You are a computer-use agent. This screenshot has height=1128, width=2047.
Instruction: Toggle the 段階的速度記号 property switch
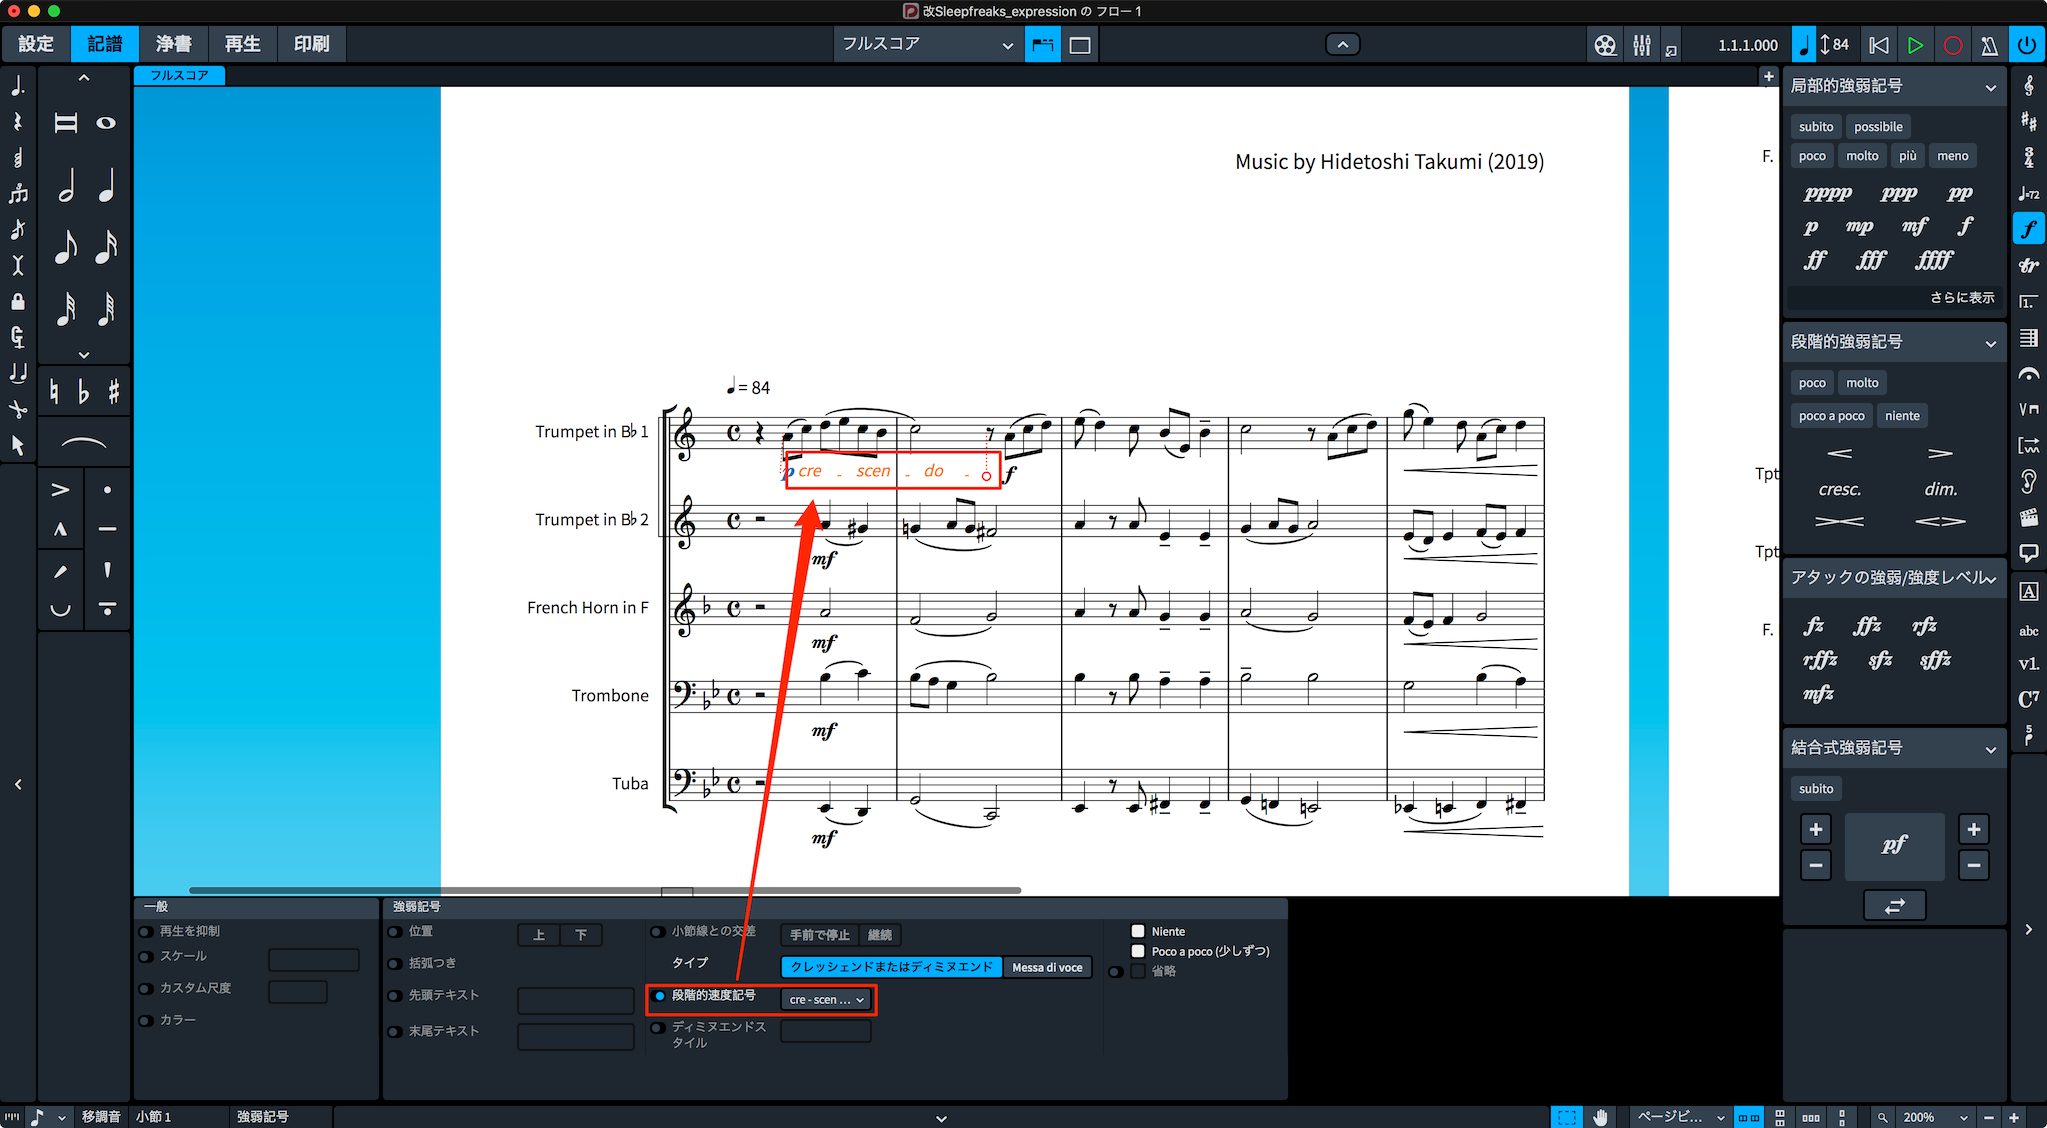tap(658, 996)
